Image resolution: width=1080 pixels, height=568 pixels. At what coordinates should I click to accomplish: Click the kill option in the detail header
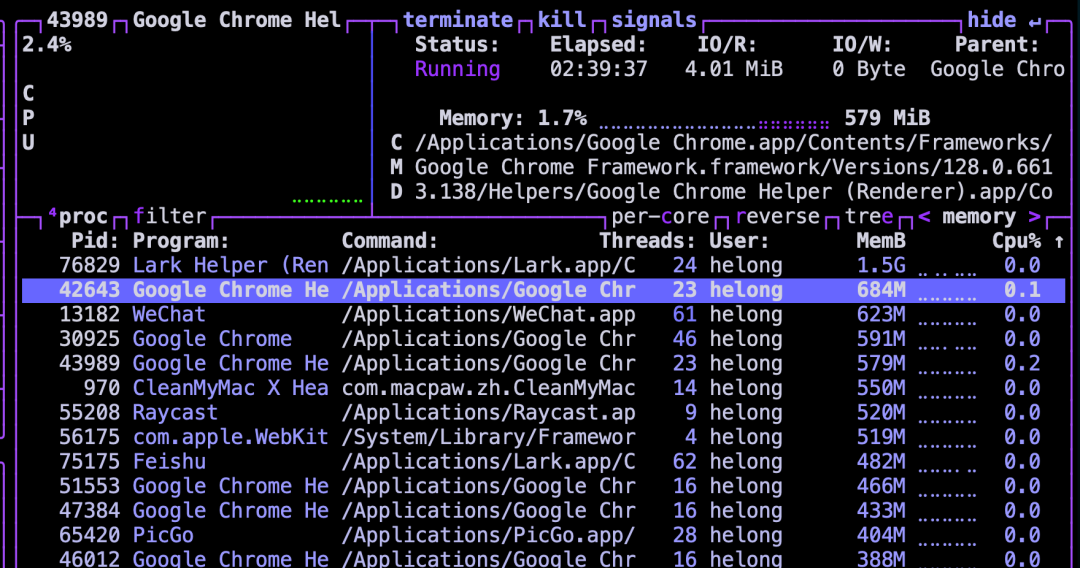[562, 20]
